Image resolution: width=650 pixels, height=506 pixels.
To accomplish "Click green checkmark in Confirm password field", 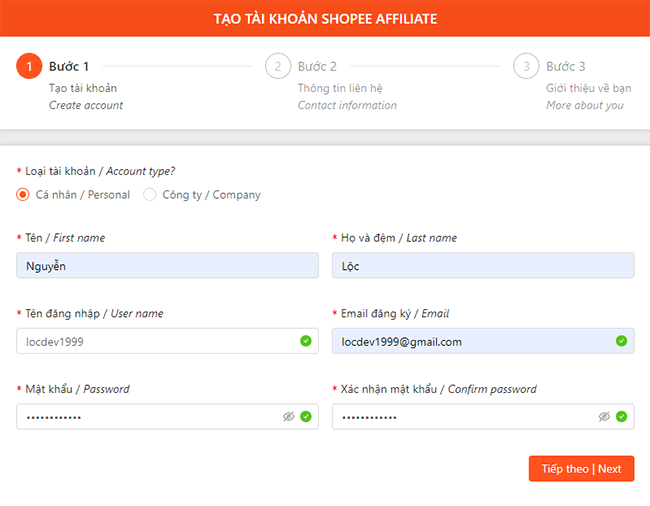I will click(621, 416).
